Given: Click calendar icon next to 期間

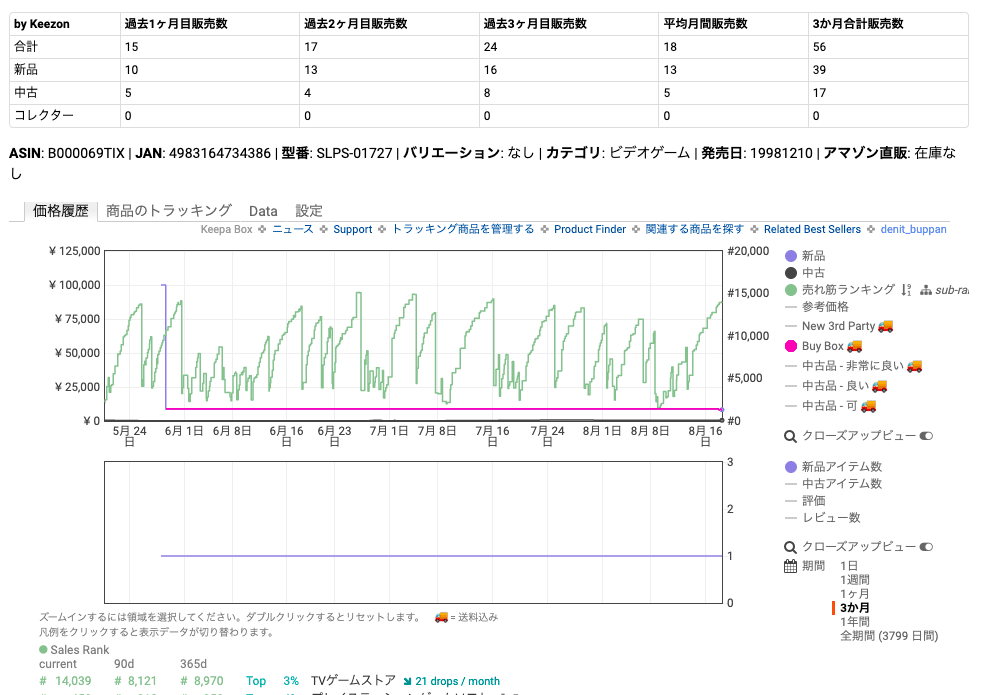Looking at the screenshot, I should click(791, 564).
